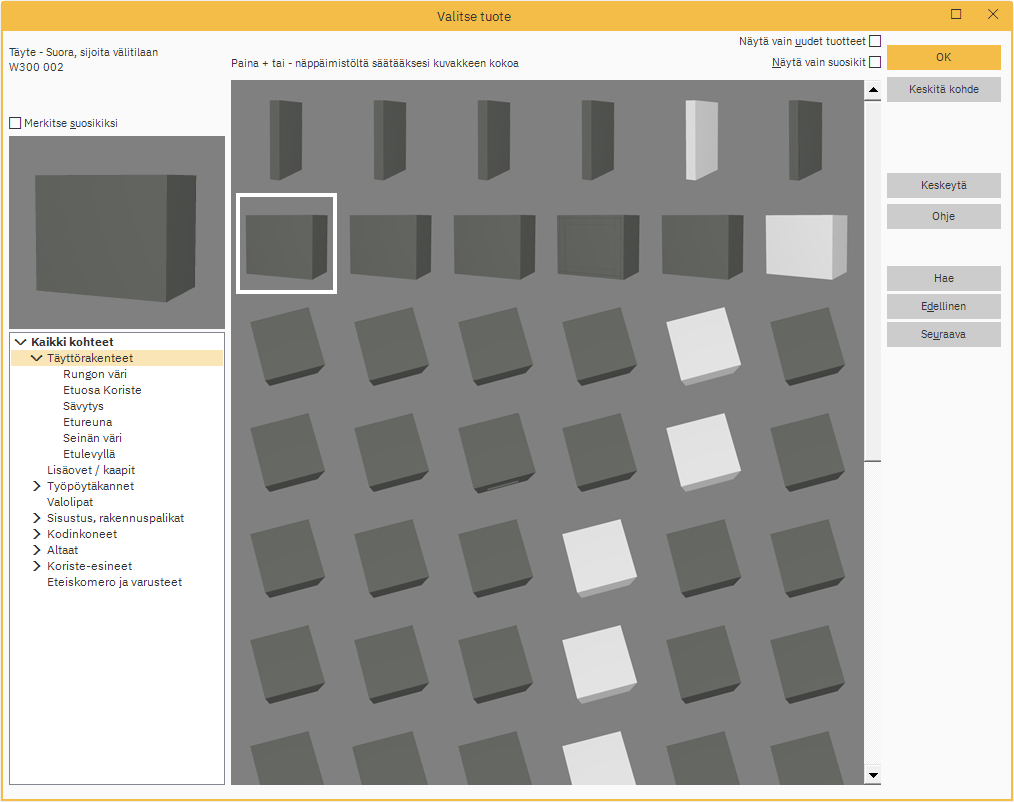The image size is (1014, 802).
Task: Check Näytä vain suosikit option
Action: pos(875,62)
